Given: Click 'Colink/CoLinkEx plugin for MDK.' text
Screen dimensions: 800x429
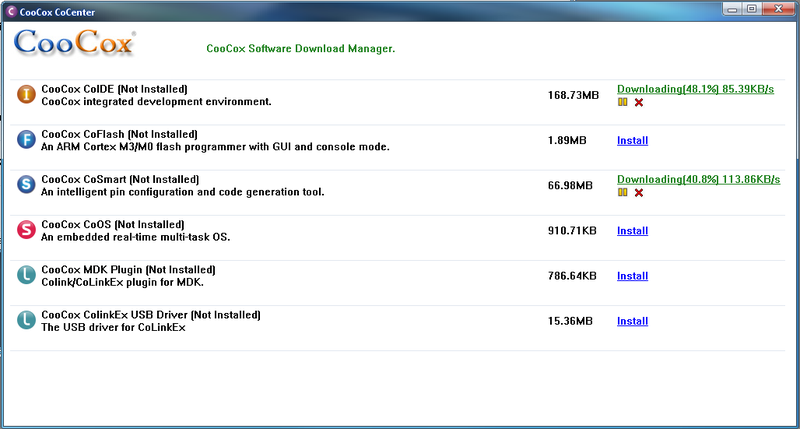Looking at the screenshot, I should click(122, 282).
